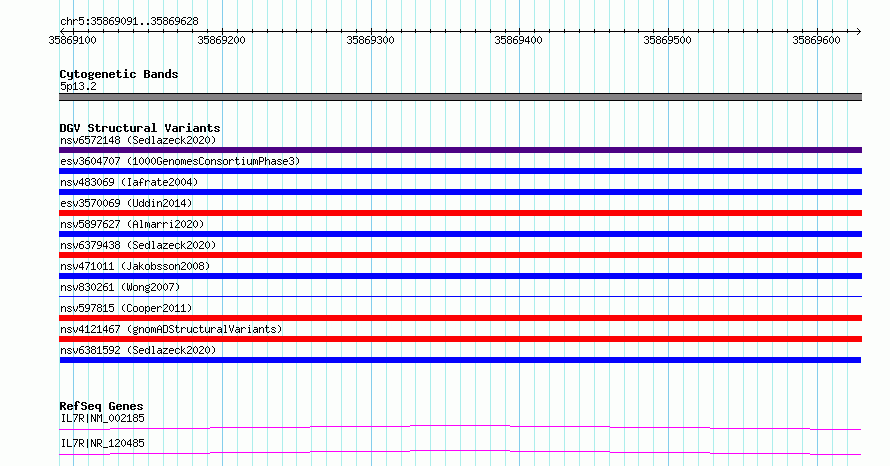Select the 5p13.2 band label
Screen dimensions: 890x466
(78, 86)
